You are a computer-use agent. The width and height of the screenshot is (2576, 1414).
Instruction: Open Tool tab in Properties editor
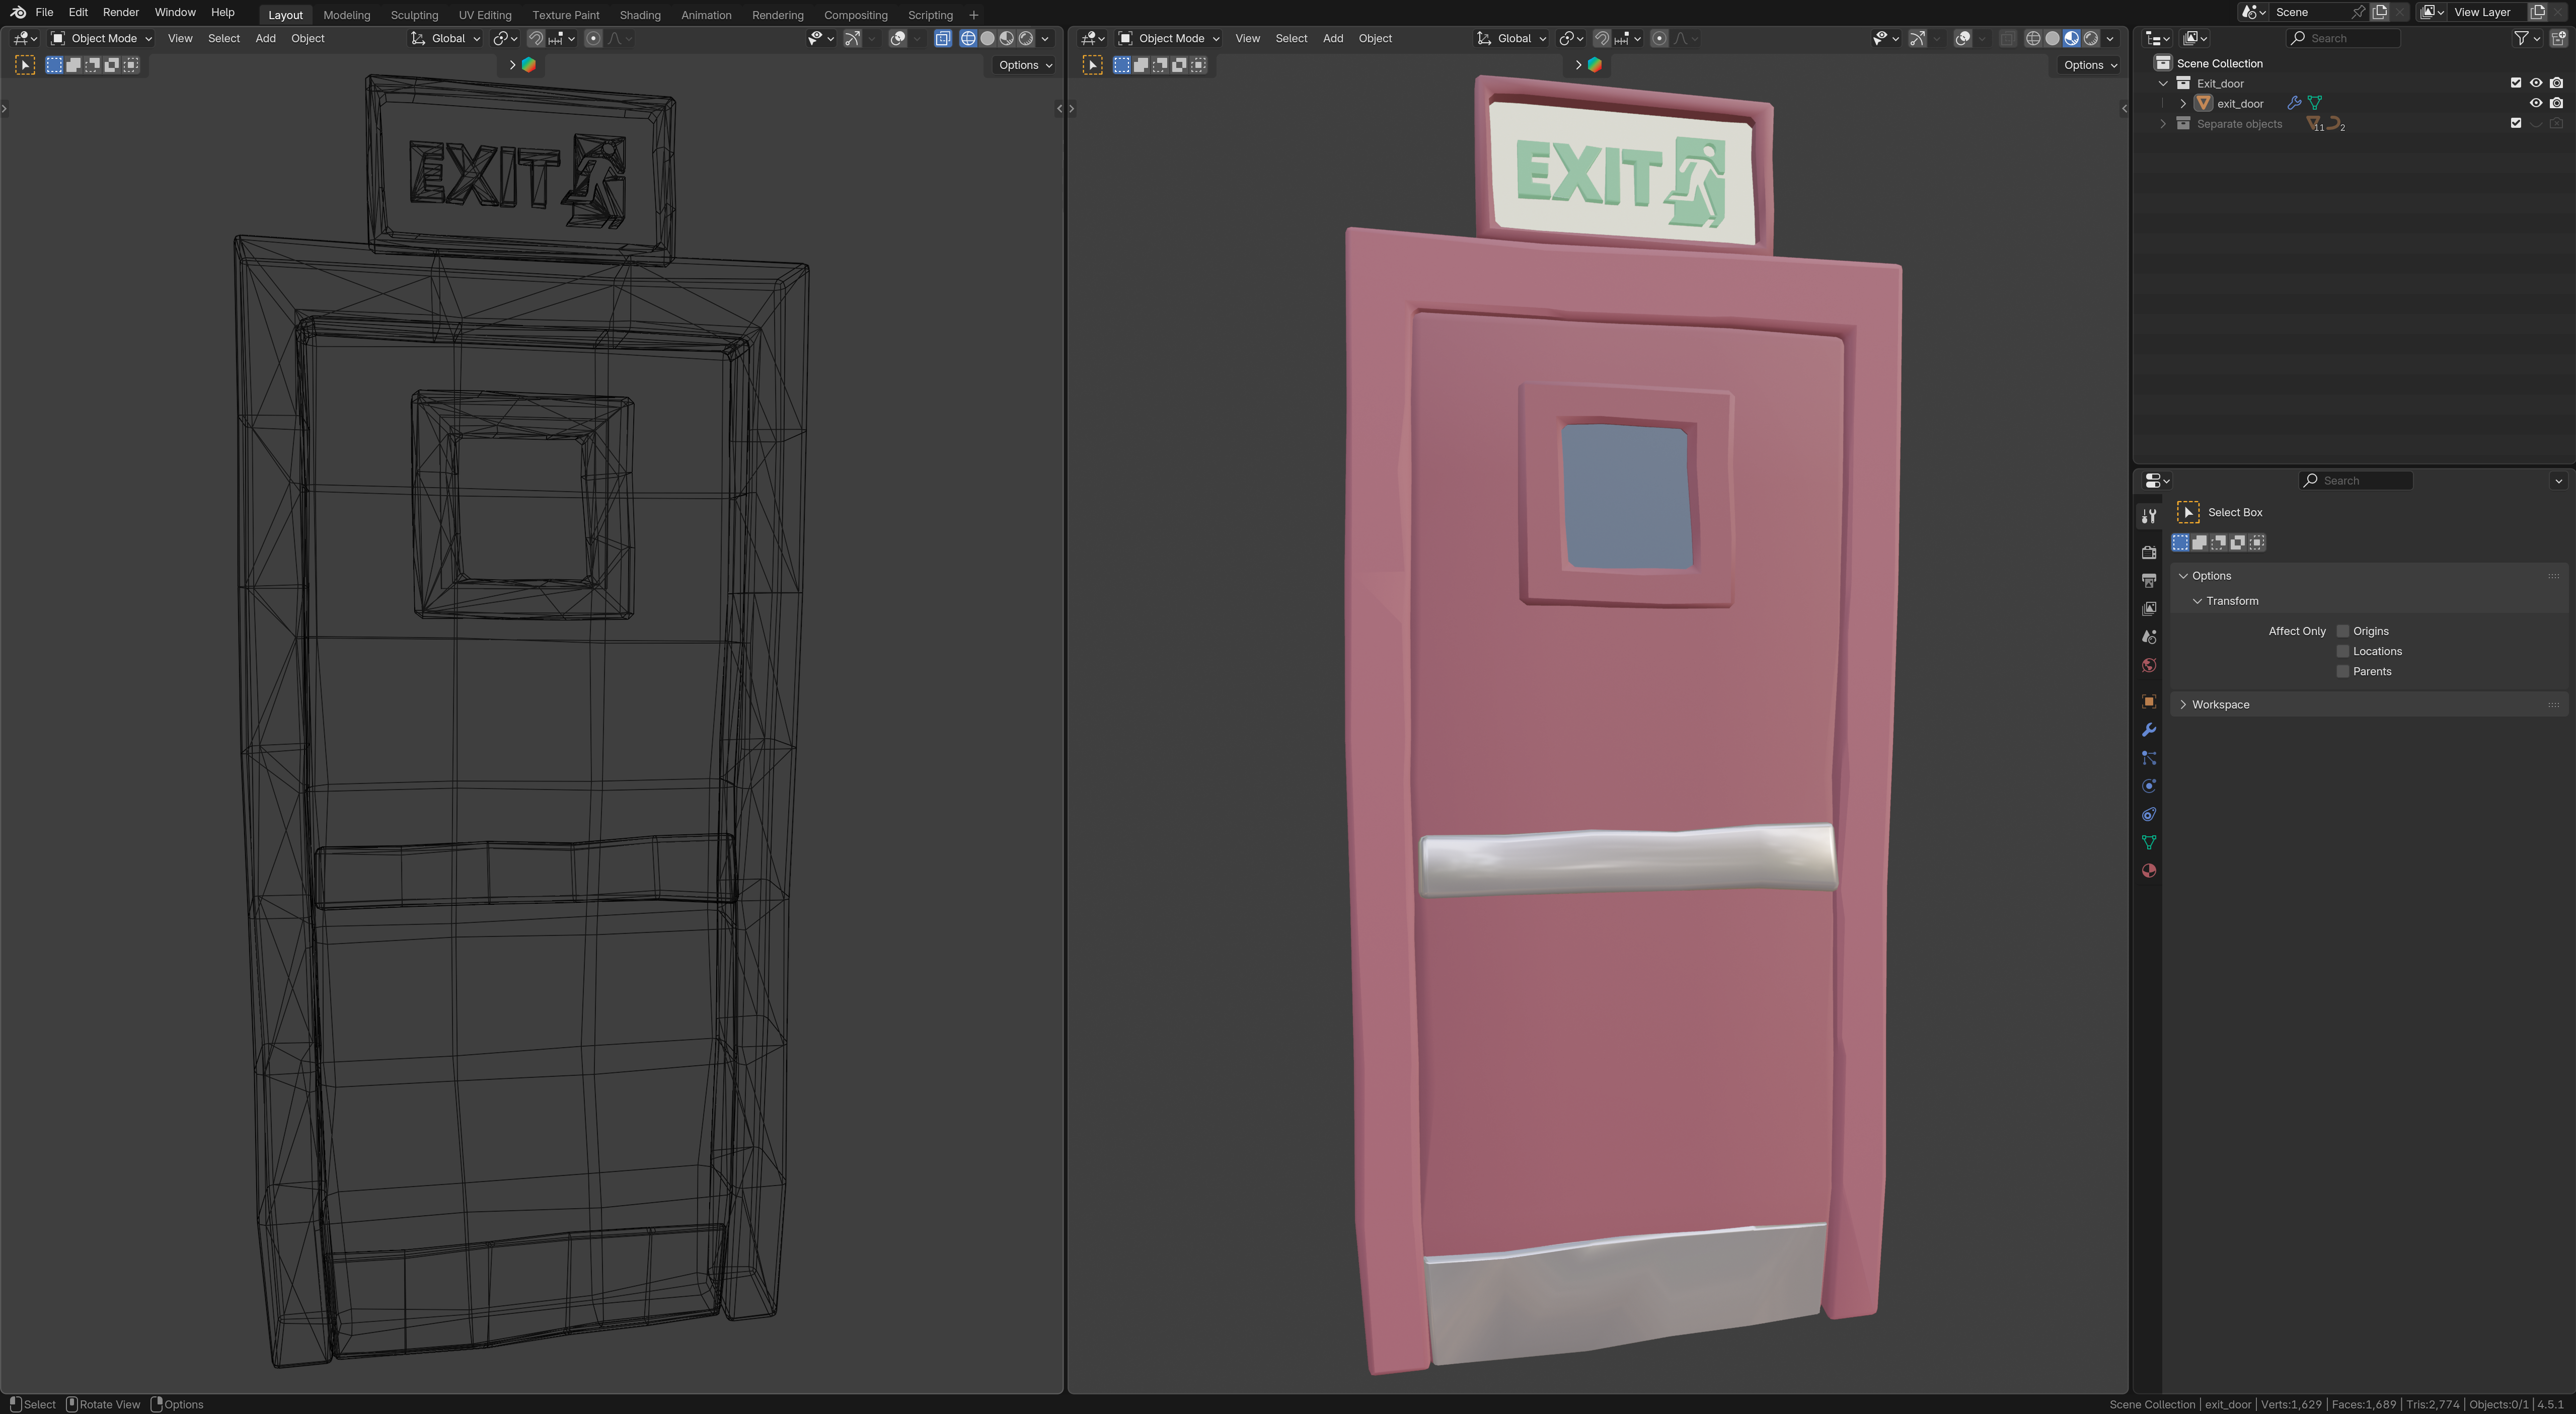[2148, 516]
